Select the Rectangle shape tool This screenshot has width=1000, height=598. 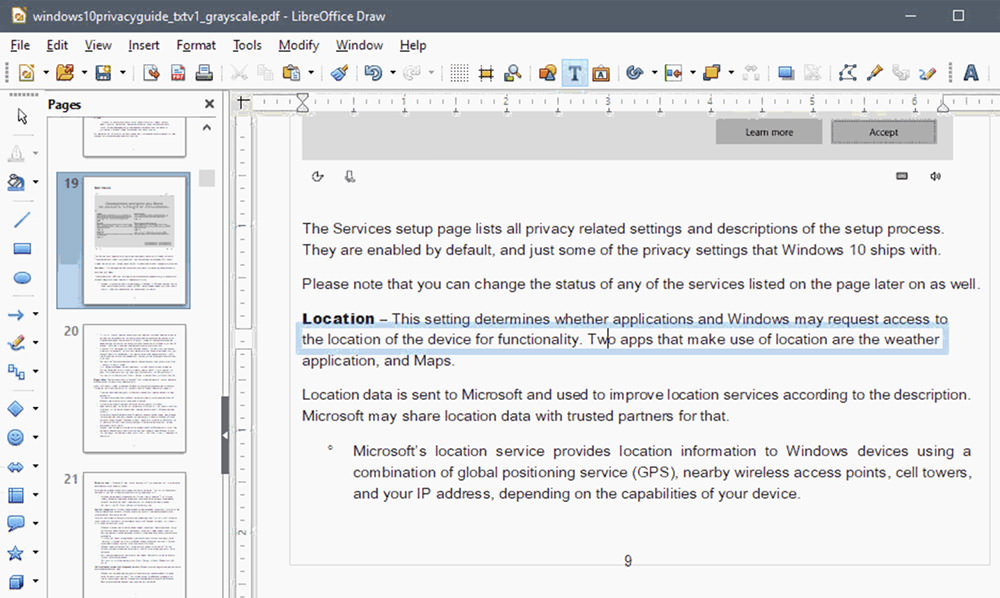click(22, 249)
